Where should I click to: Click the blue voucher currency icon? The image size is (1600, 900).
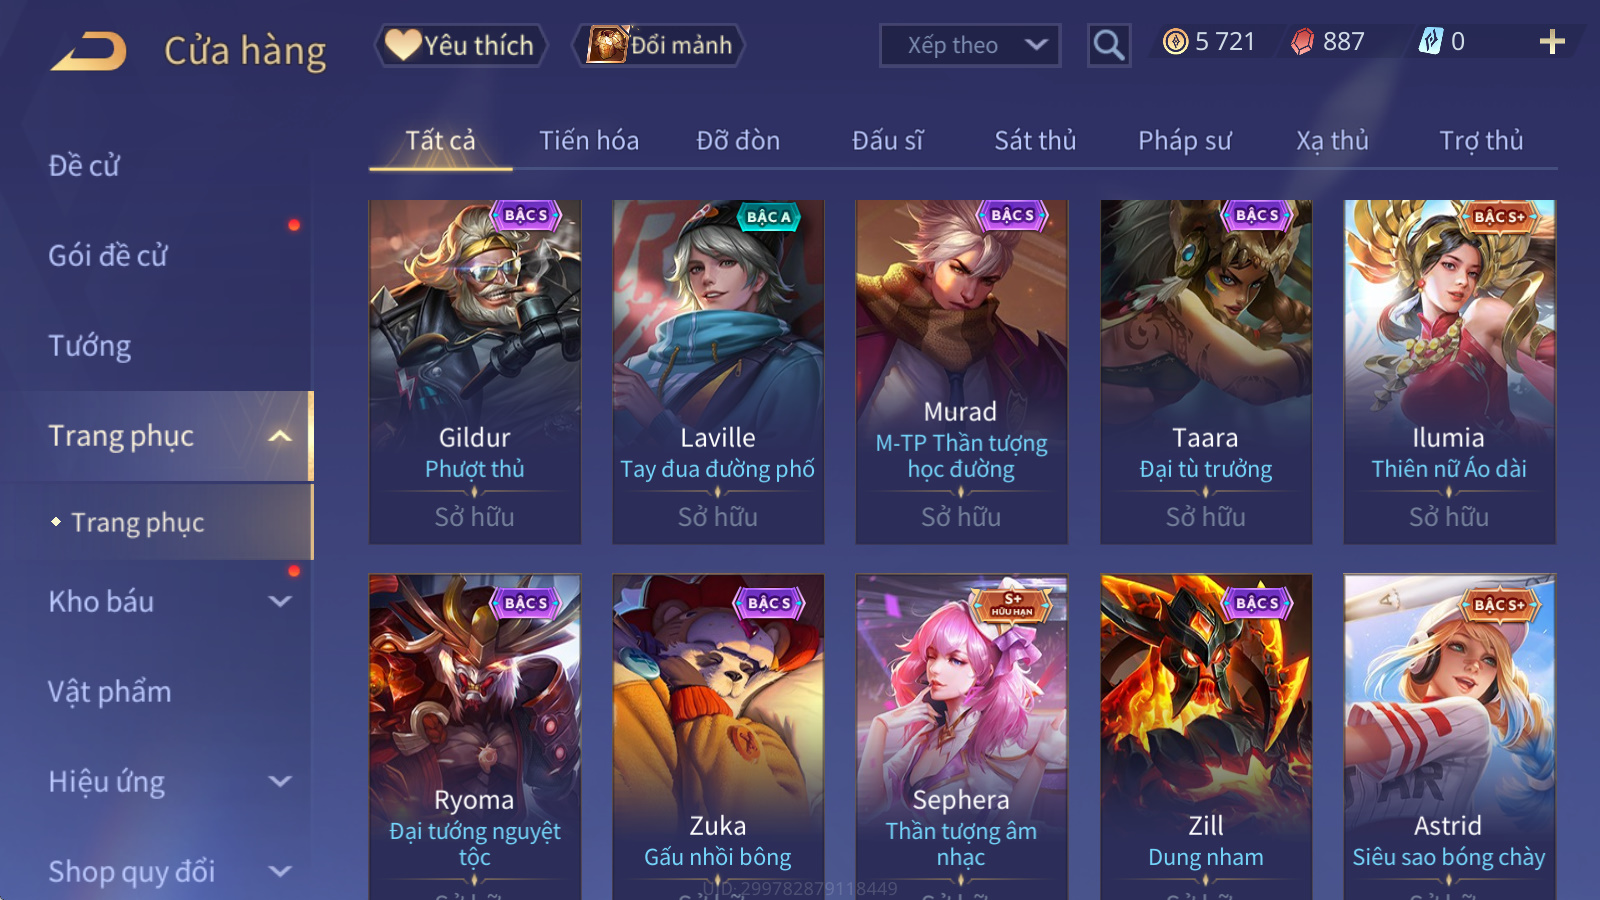pyautogui.click(x=1431, y=41)
